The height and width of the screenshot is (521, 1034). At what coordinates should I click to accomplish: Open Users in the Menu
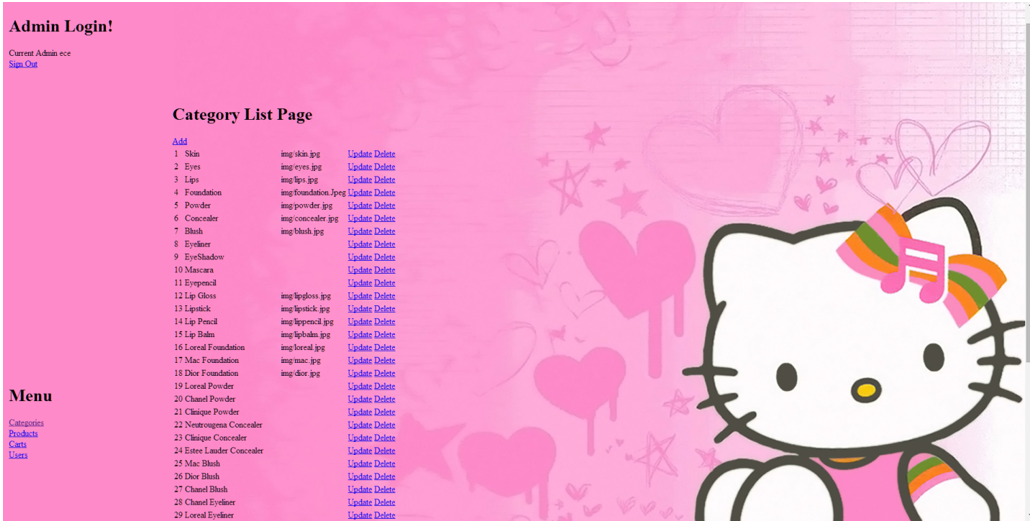point(18,455)
